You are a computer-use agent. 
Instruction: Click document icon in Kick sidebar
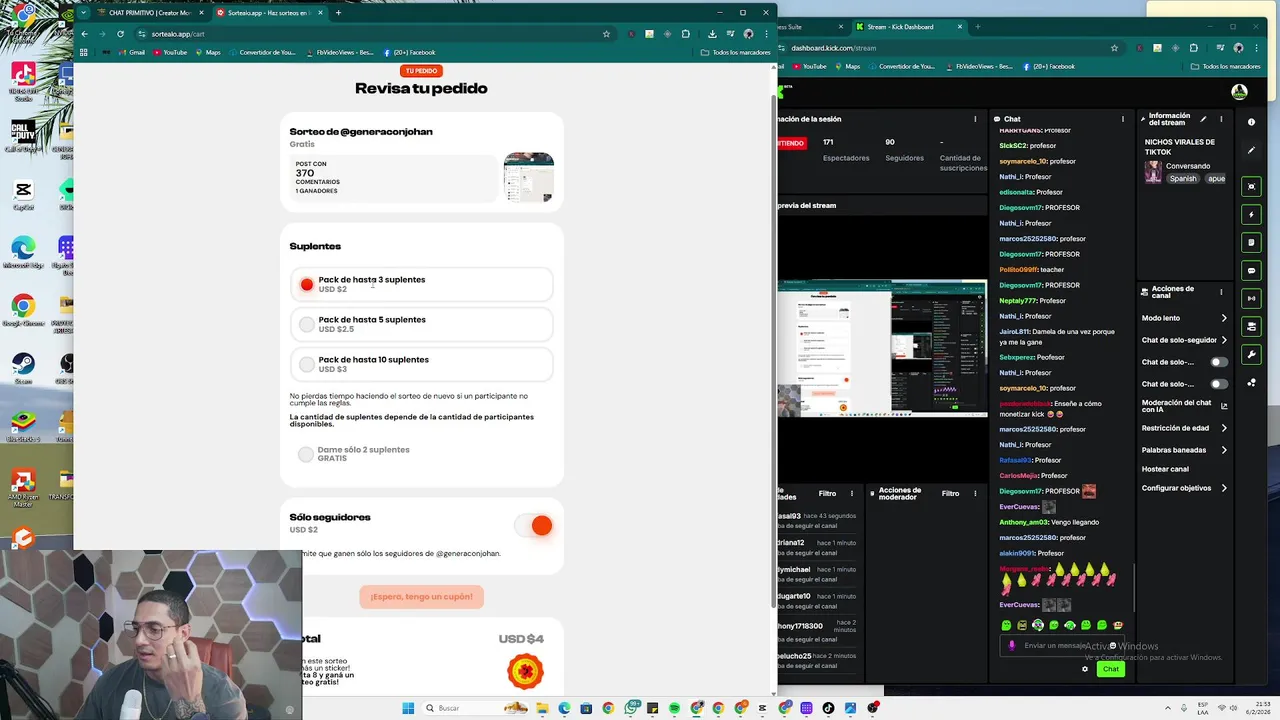click(x=1251, y=242)
